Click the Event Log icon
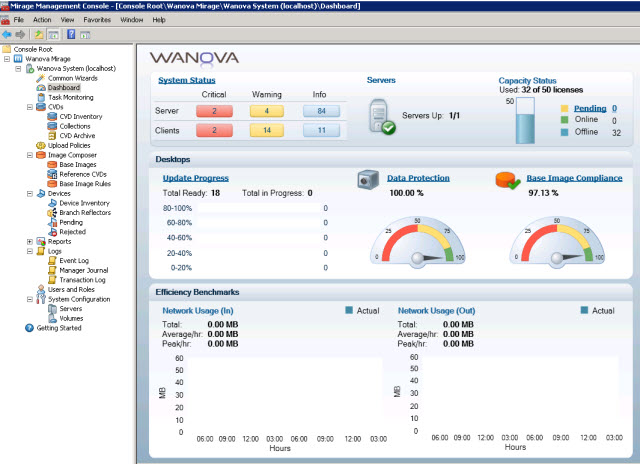Image resolution: width=640 pixels, height=464 pixels. click(x=52, y=260)
